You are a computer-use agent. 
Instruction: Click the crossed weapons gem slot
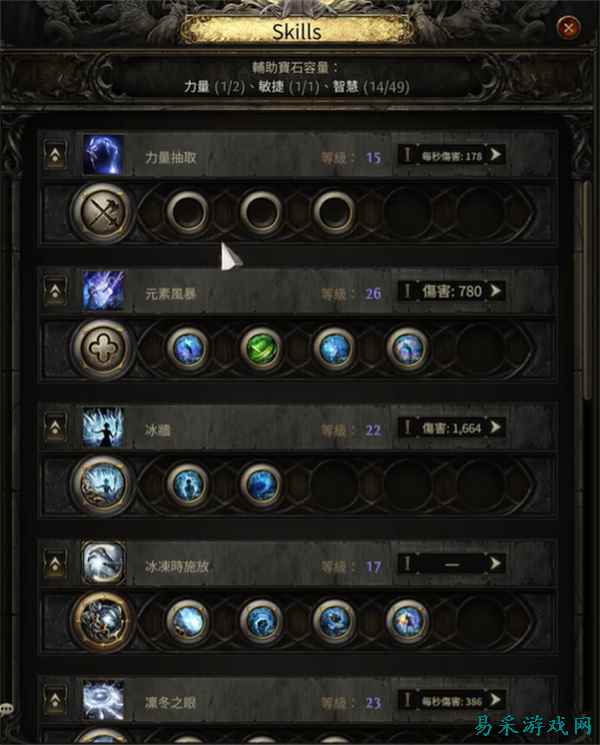coord(102,212)
